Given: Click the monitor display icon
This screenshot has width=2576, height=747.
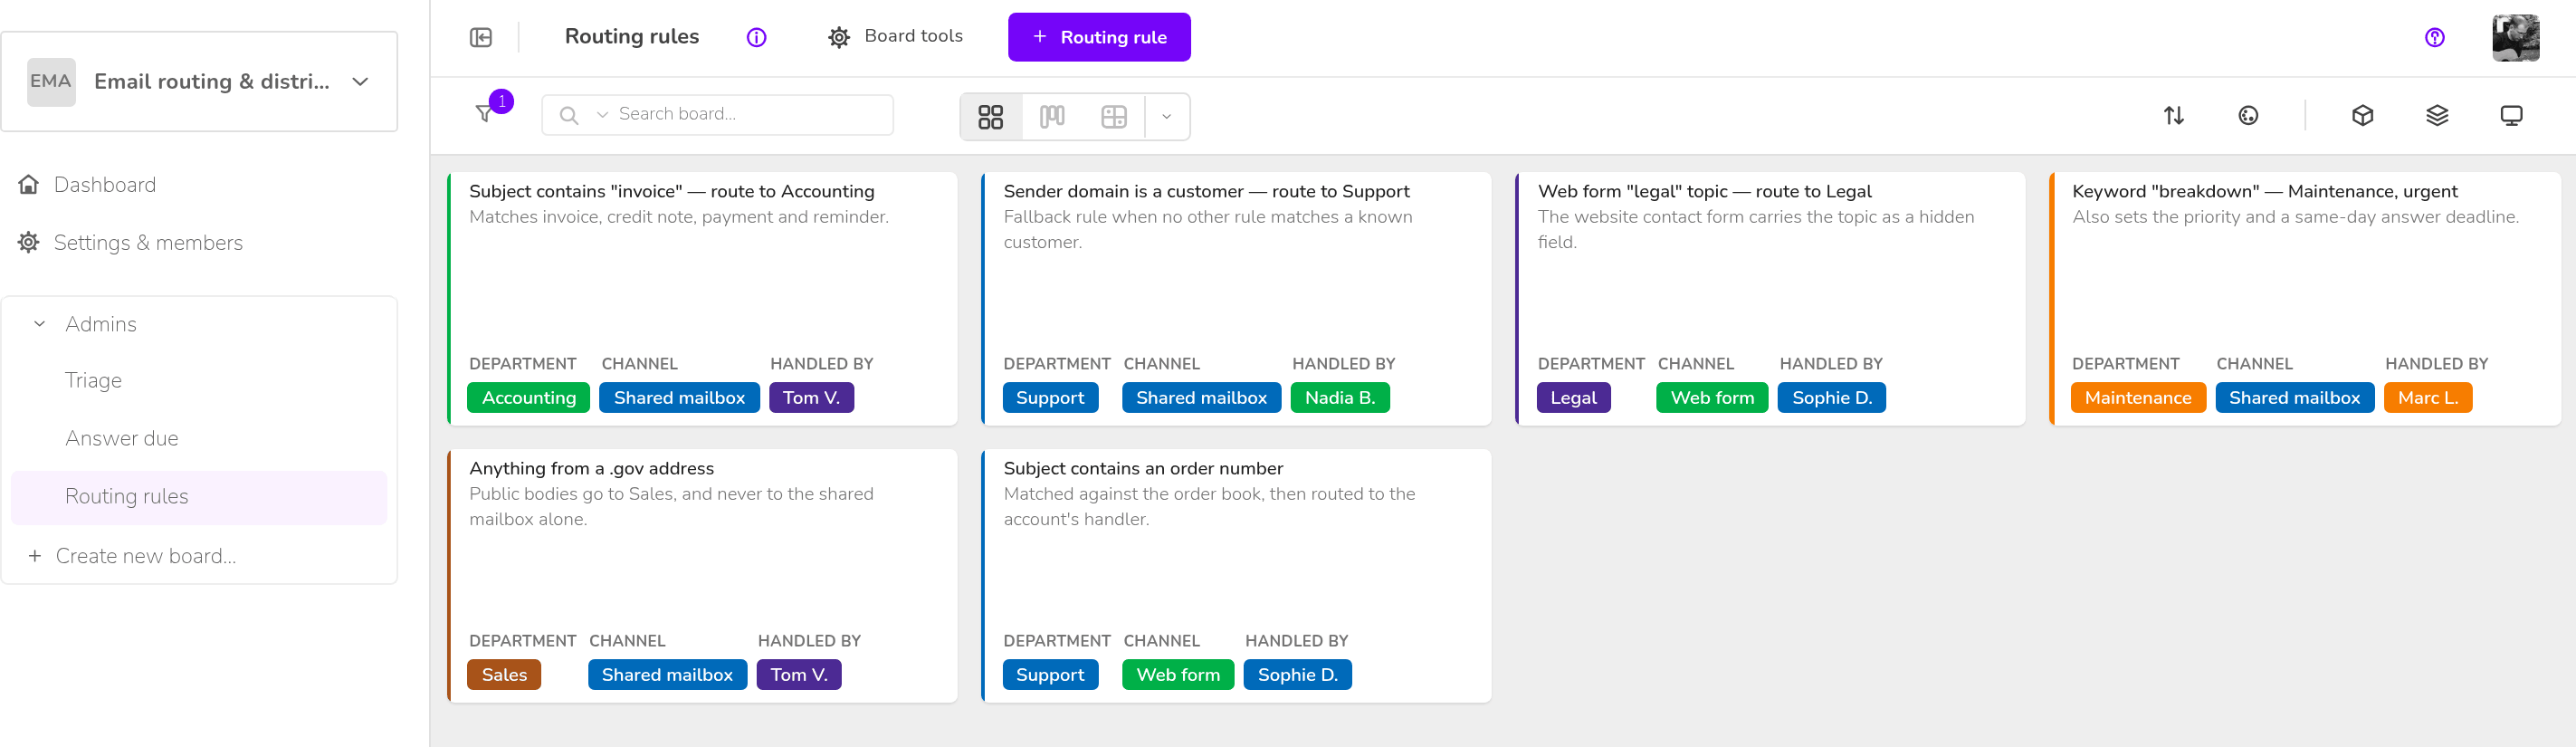Looking at the screenshot, I should (x=2511, y=116).
